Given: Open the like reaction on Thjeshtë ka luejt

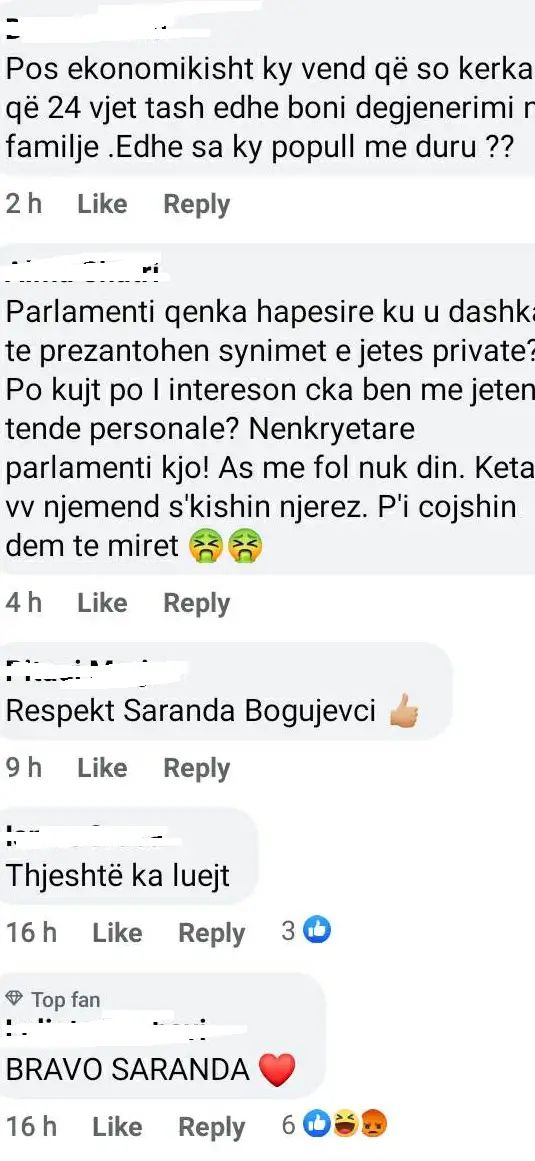Looking at the screenshot, I should (317, 931).
